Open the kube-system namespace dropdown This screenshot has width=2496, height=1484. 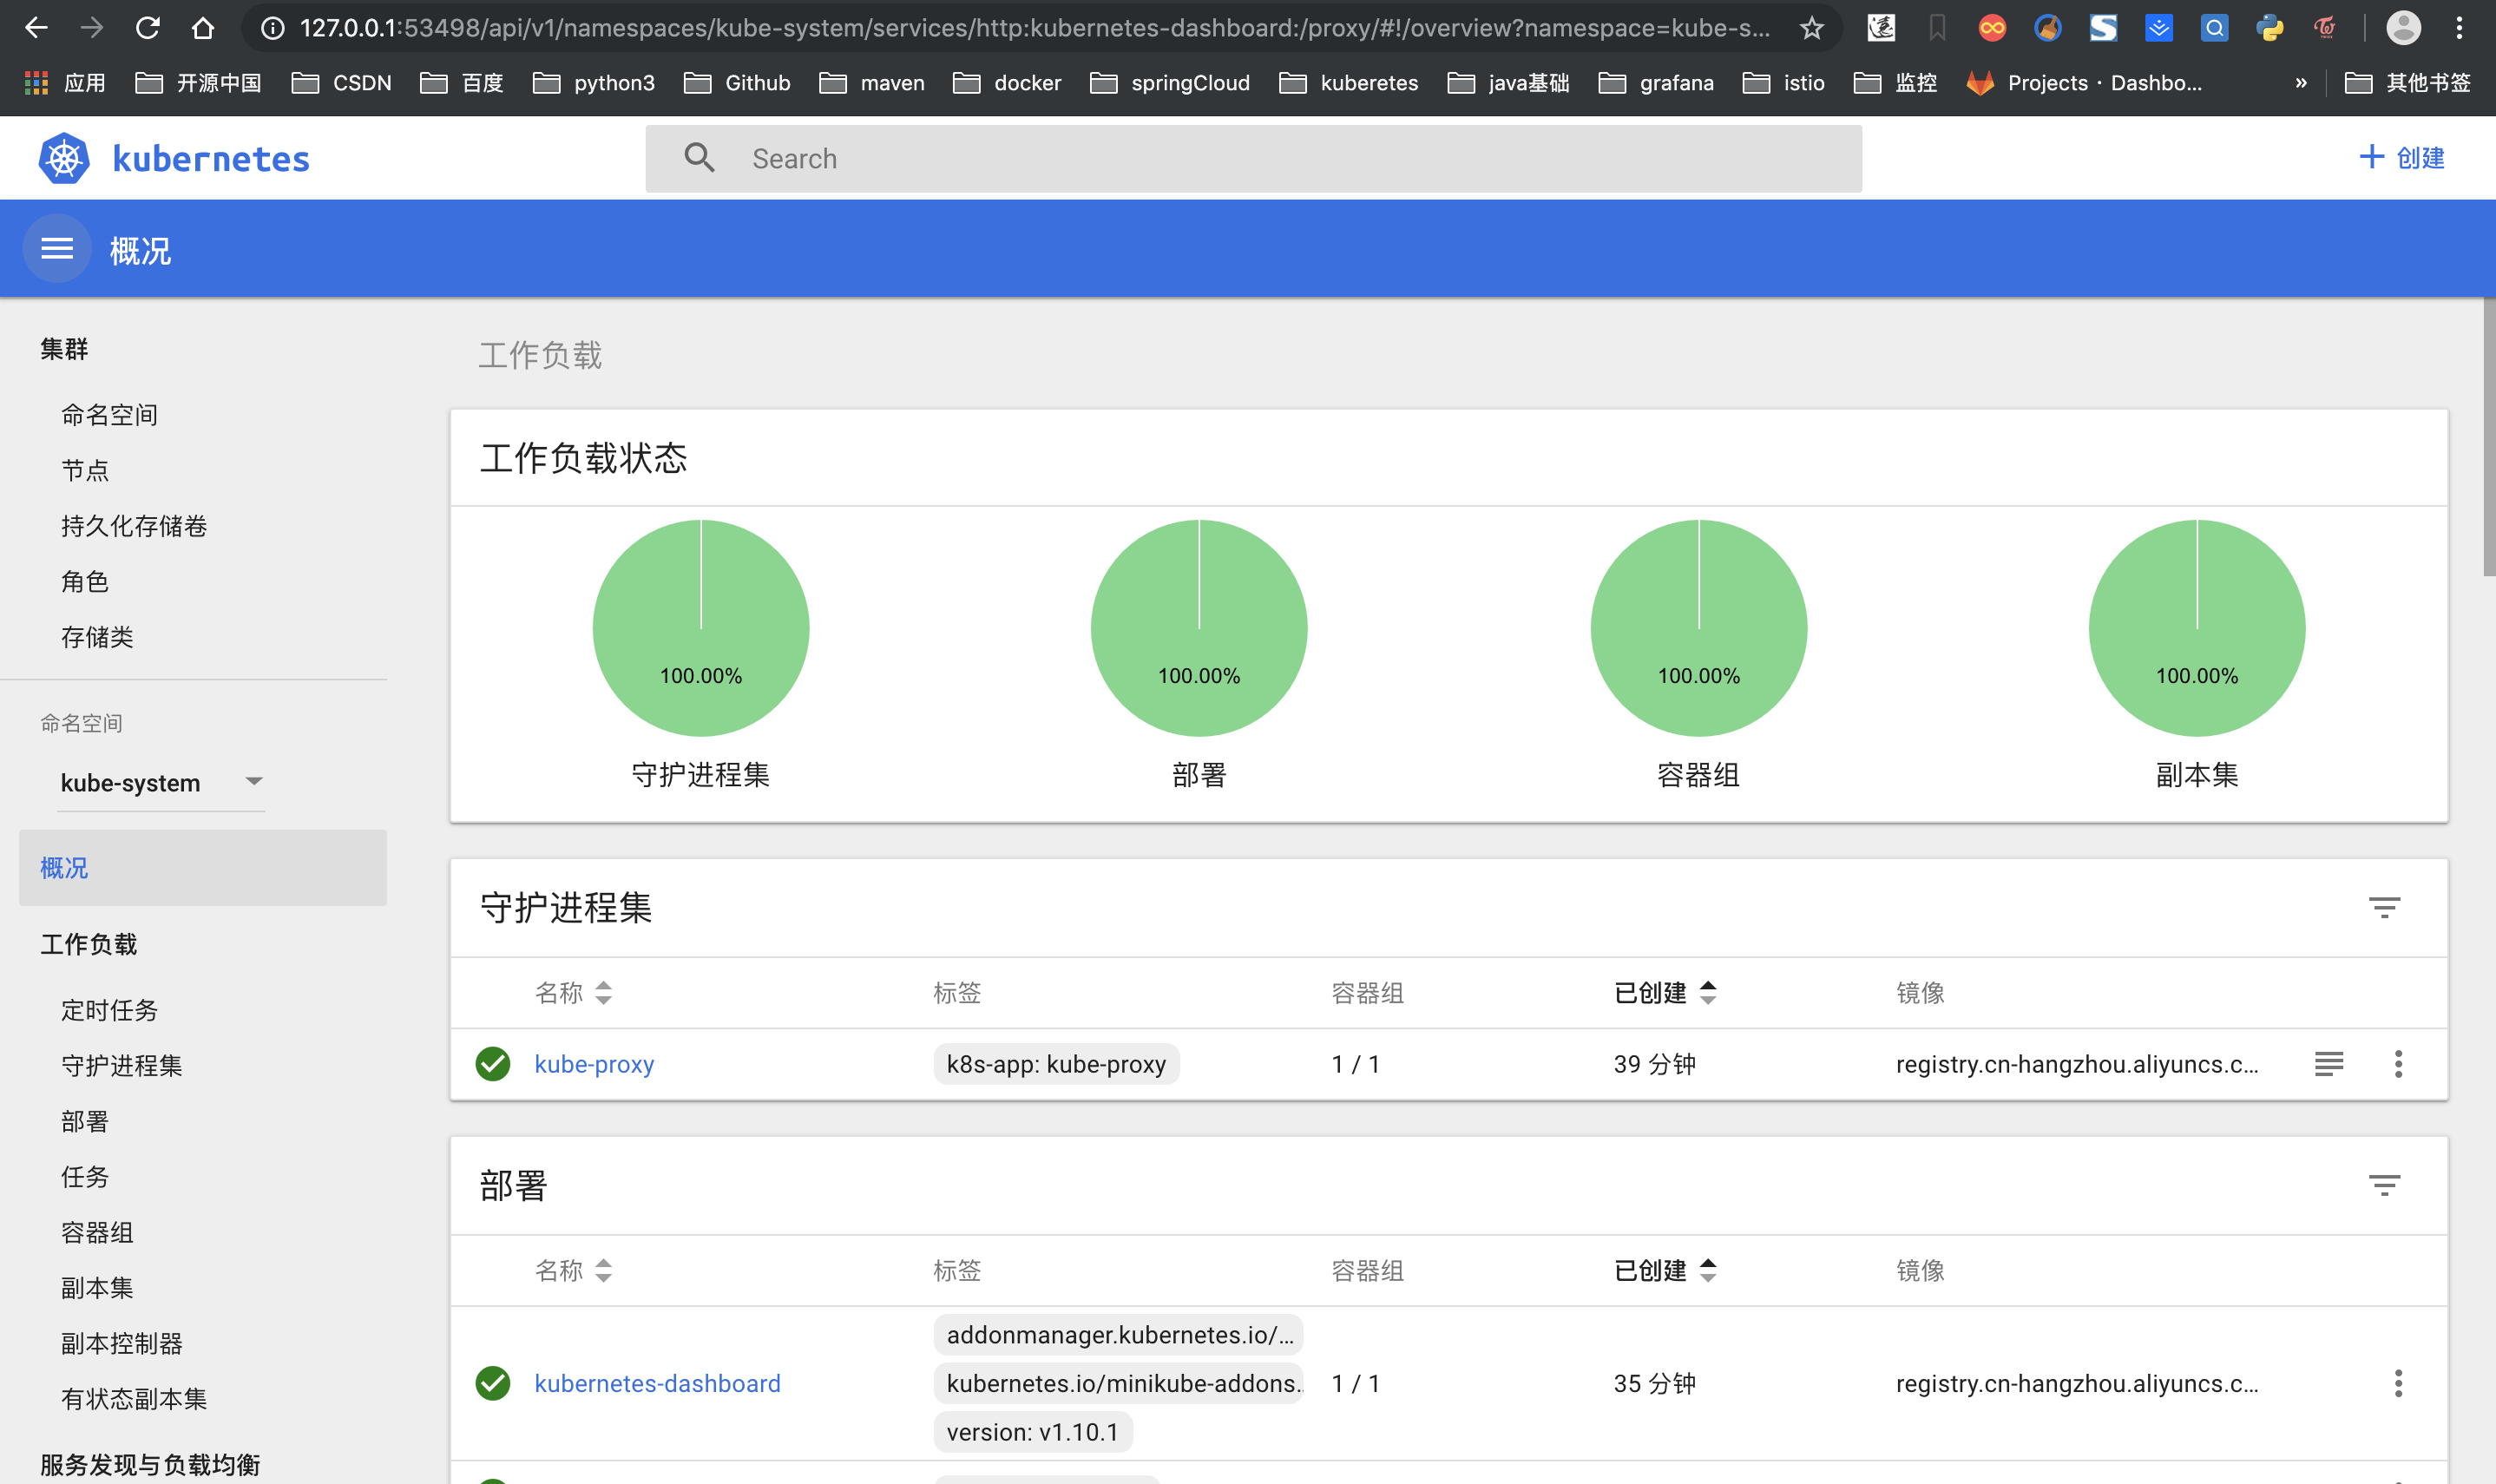coord(161,783)
